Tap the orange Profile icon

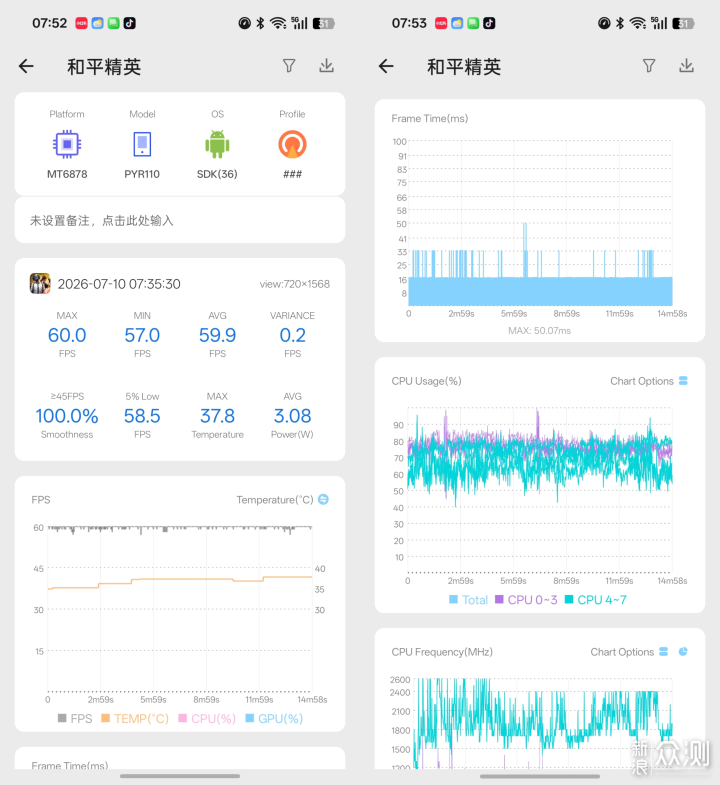click(x=292, y=144)
